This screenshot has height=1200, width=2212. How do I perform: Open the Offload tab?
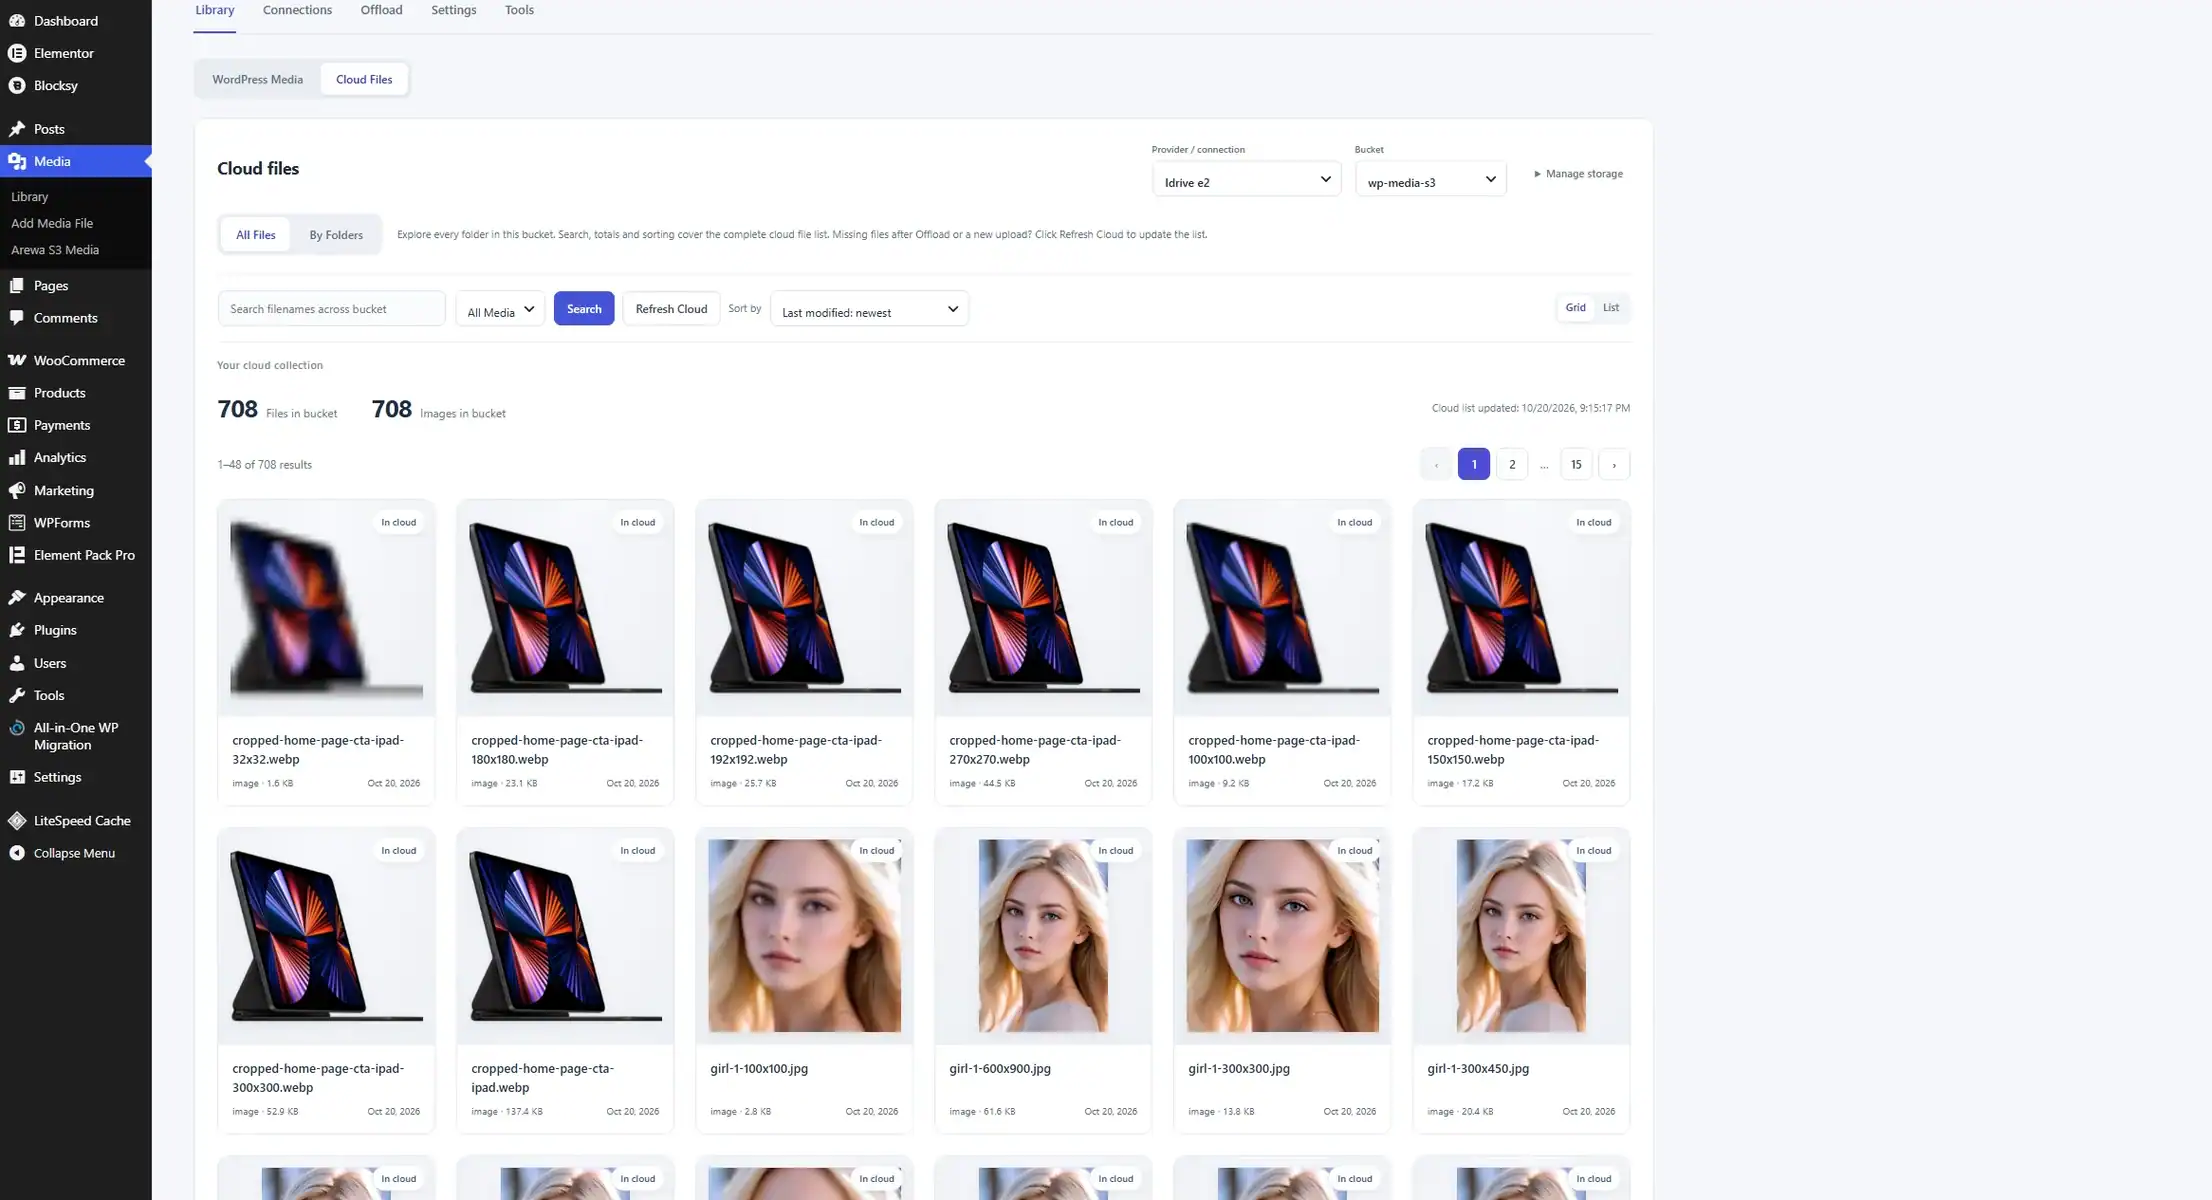click(381, 10)
